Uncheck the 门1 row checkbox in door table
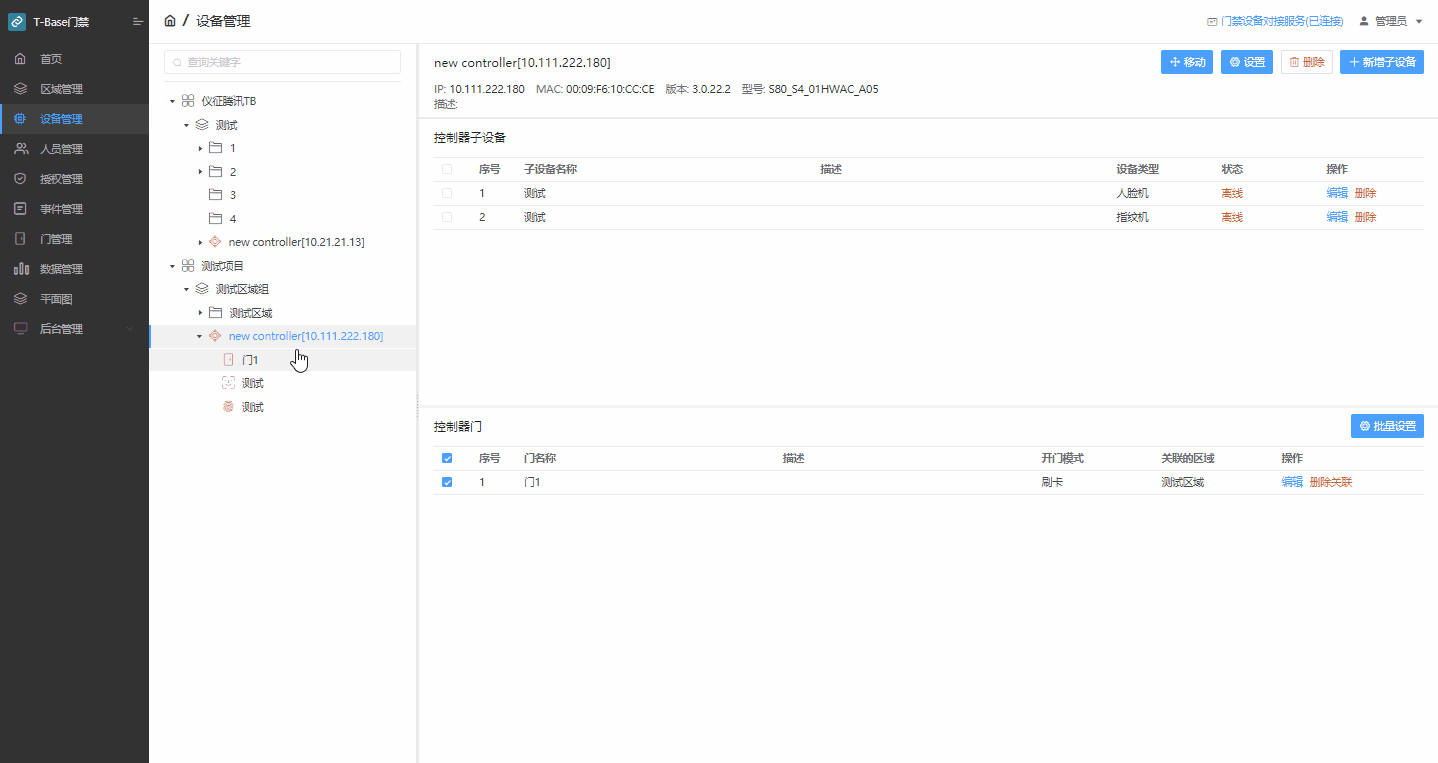Screen dimensions: 1438x763 coord(447,482)
